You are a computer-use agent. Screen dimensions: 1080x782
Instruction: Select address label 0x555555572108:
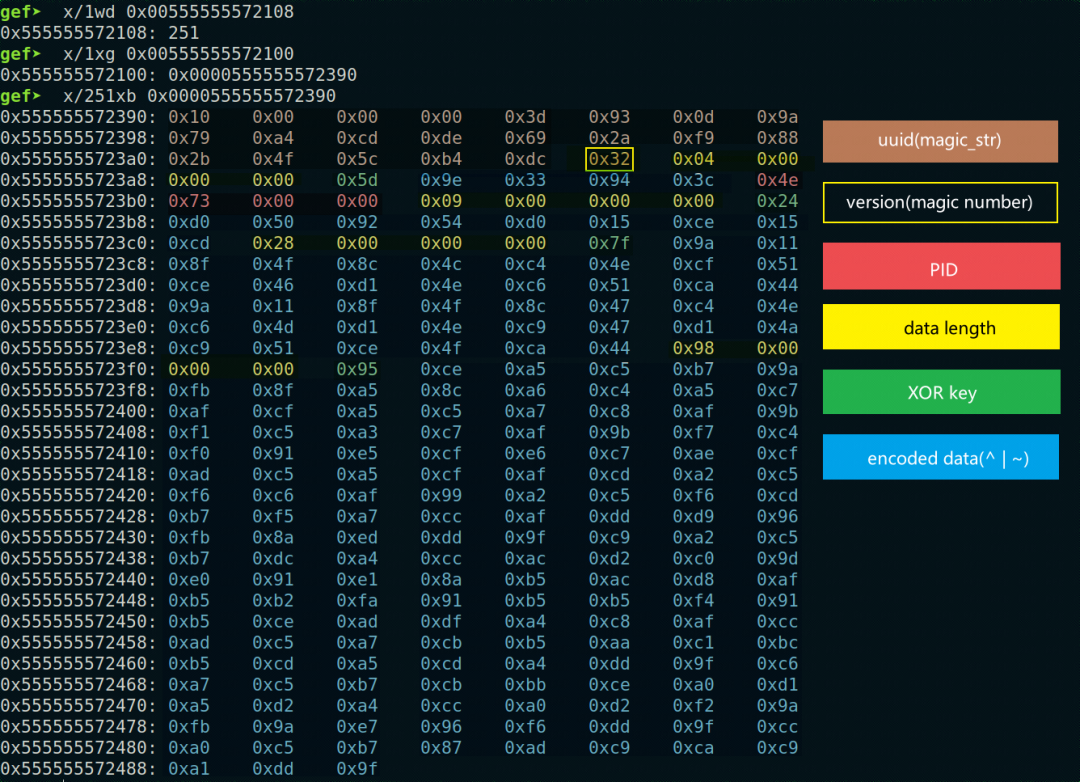79,33
